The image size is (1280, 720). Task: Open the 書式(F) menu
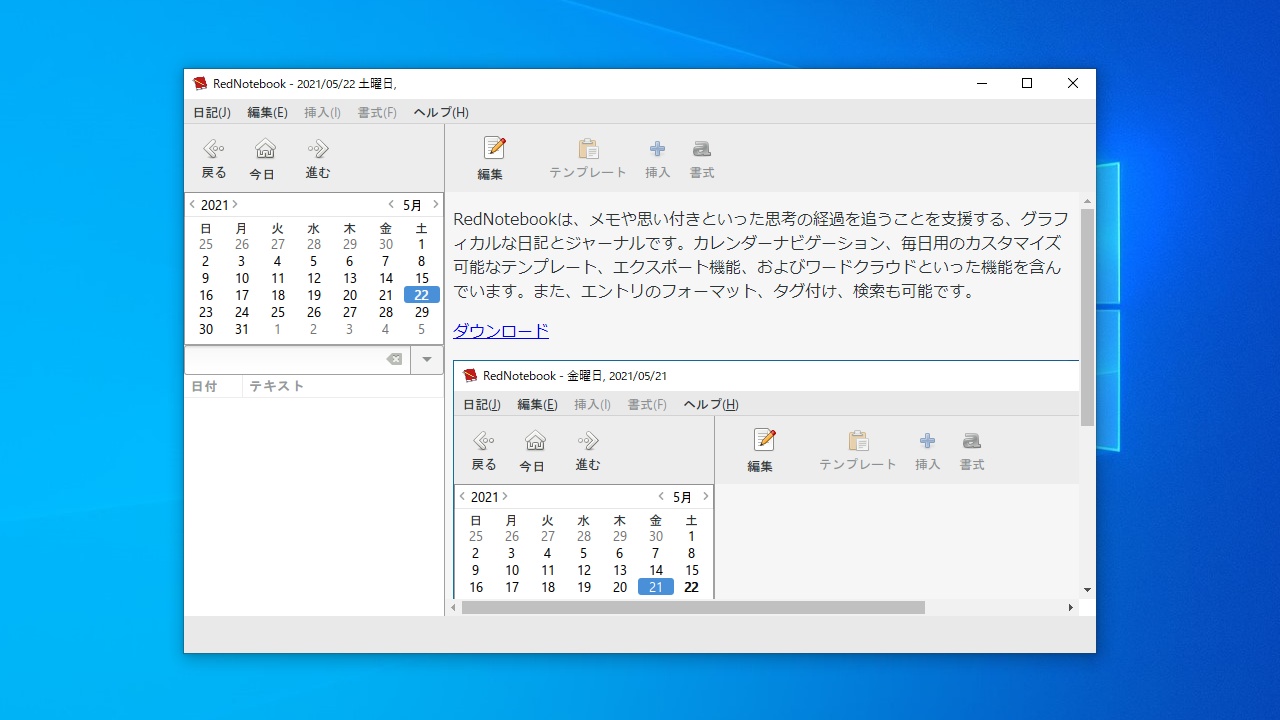coord(377,113)
